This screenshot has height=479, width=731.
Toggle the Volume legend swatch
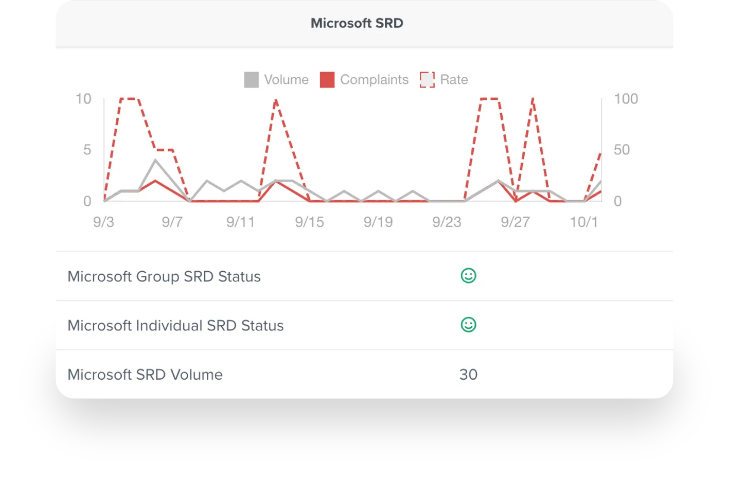click(251, 80)
